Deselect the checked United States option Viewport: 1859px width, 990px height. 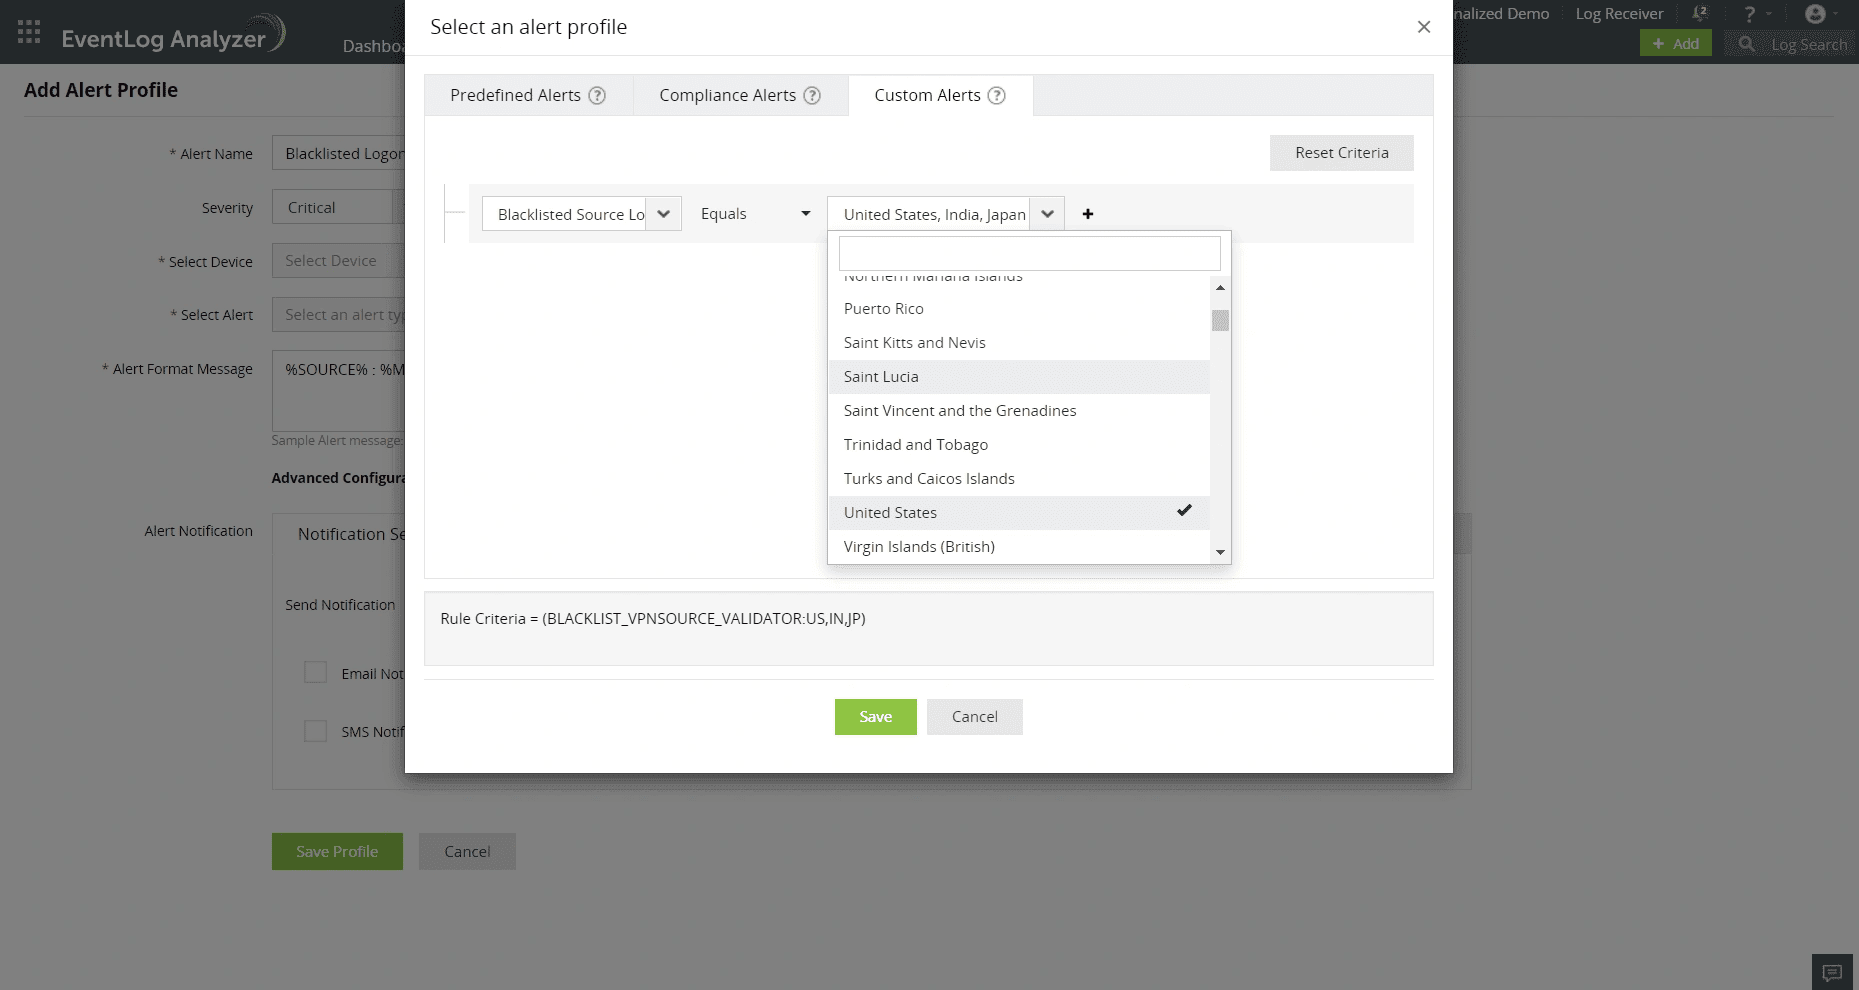pos(1019,513)
